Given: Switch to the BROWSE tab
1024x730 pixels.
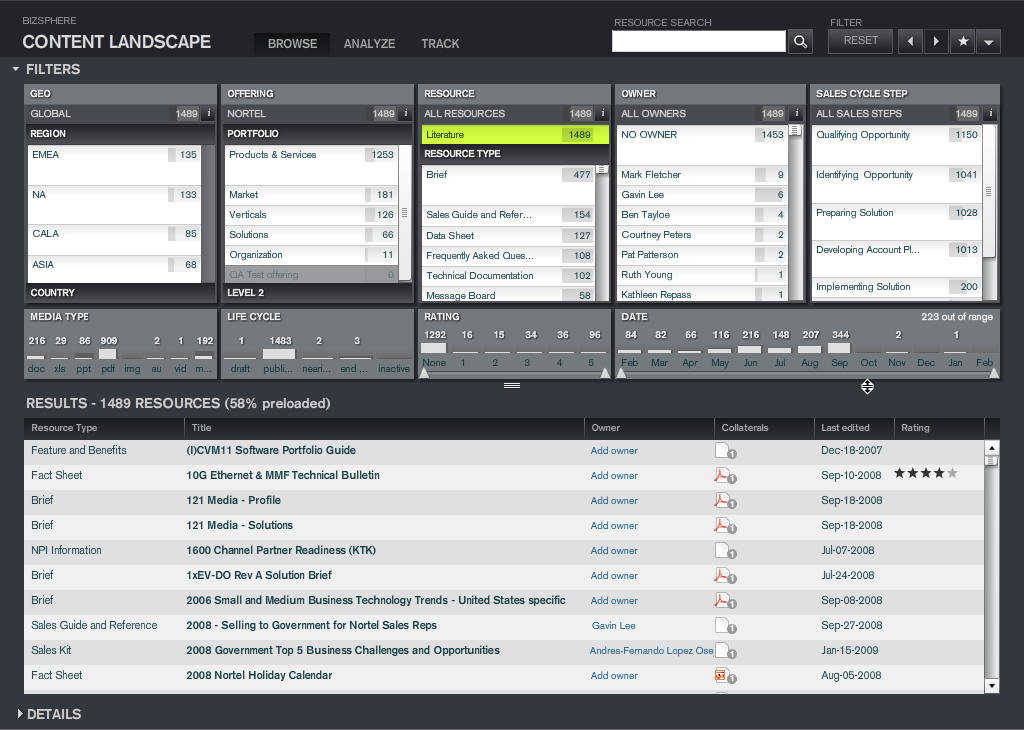Looking at the screenshot, I should 292,44.
